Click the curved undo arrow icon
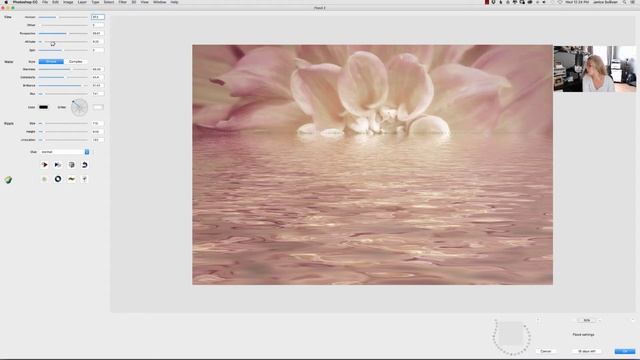Screen dimensions: 640x360 84,165
